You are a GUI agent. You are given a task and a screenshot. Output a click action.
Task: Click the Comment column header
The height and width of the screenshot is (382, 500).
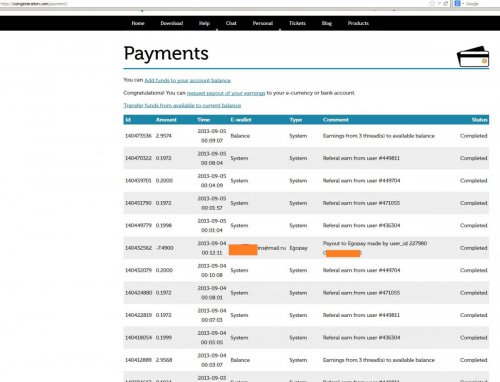(x=336, y=120)
